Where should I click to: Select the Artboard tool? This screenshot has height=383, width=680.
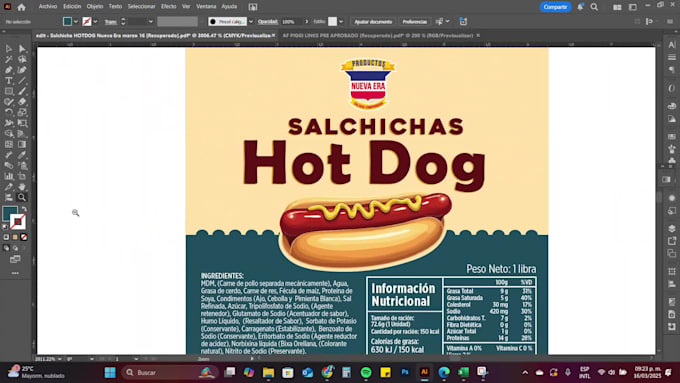click(x=22, y=176)
